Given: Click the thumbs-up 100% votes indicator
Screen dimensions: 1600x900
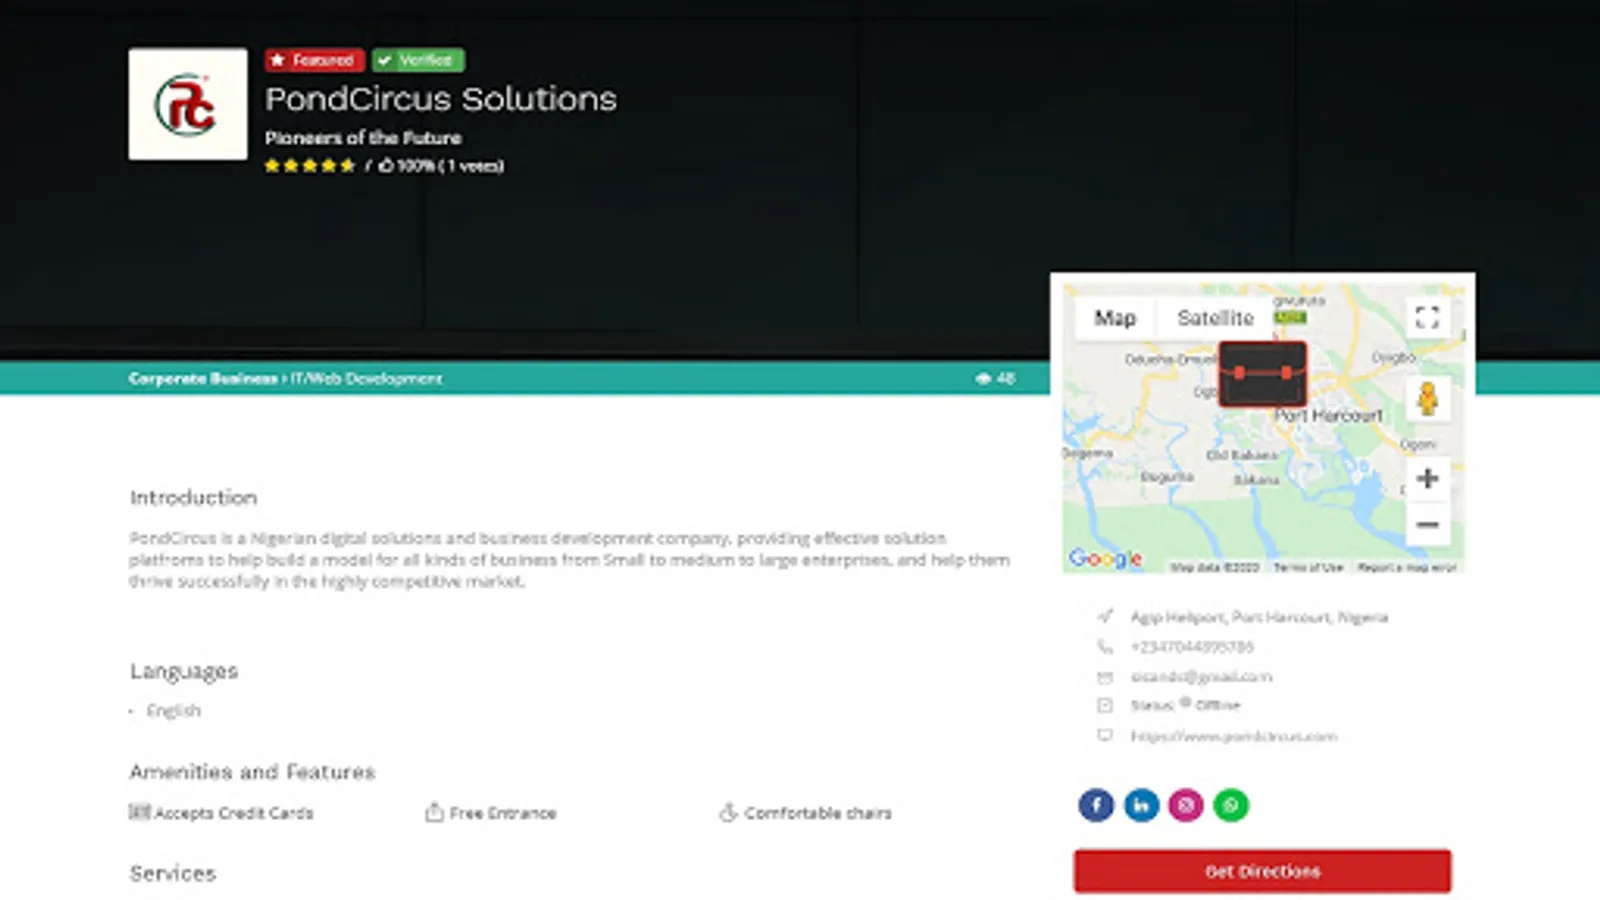Looking at the screenshot, I should [x=441, y=166].
